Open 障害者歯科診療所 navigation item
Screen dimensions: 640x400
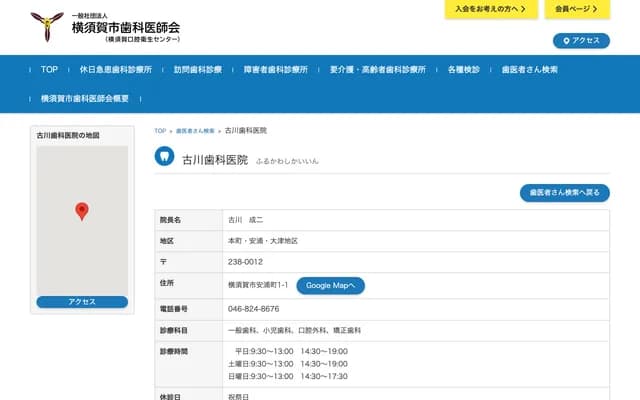coord(277,71)
